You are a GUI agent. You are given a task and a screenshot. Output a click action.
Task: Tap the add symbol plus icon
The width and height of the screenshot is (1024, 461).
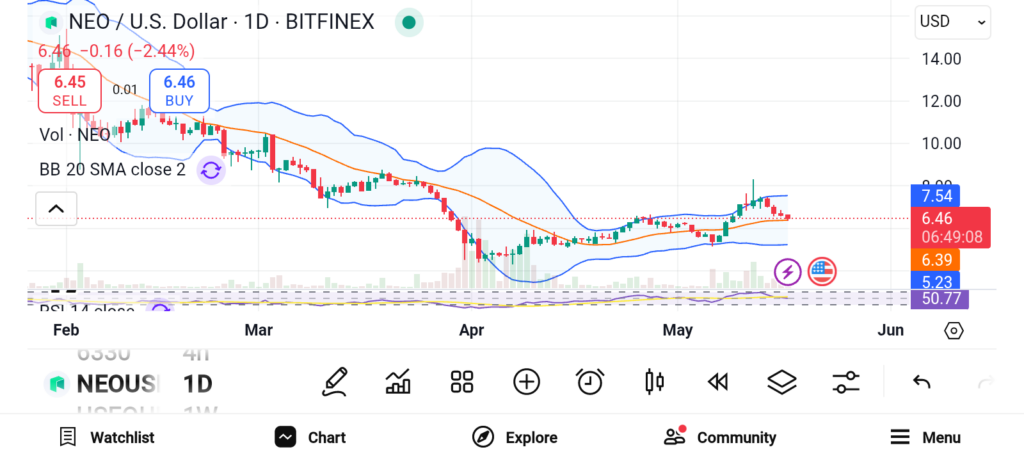click(526, 381)
